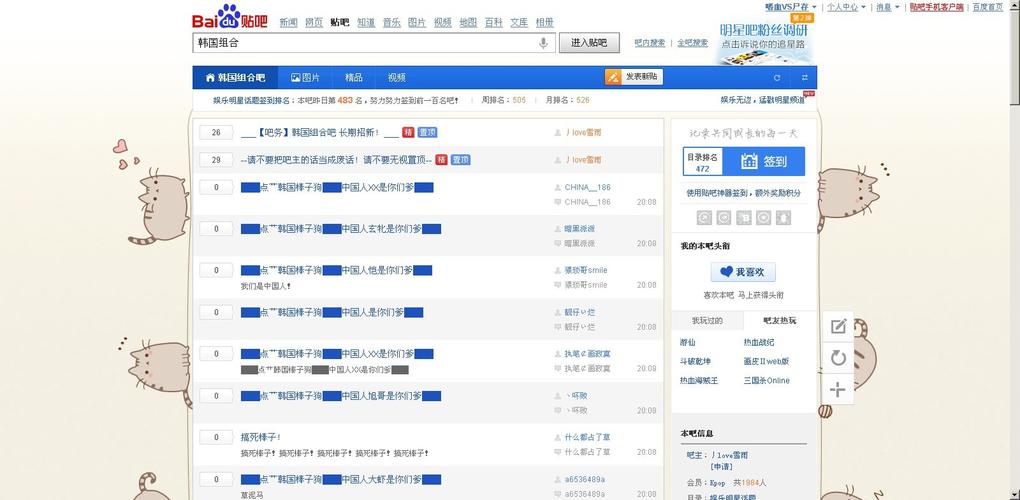This screenshot has height=500, width=1020.
Task: Click the fourth grey sign-in badge icon
Action: [764, 218]
